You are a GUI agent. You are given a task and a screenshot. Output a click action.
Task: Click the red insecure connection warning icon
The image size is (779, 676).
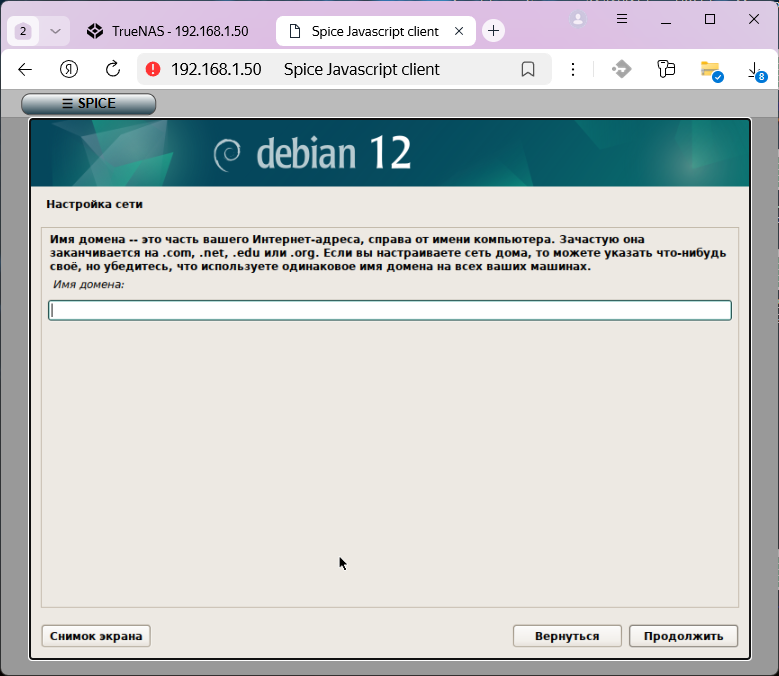153,69
